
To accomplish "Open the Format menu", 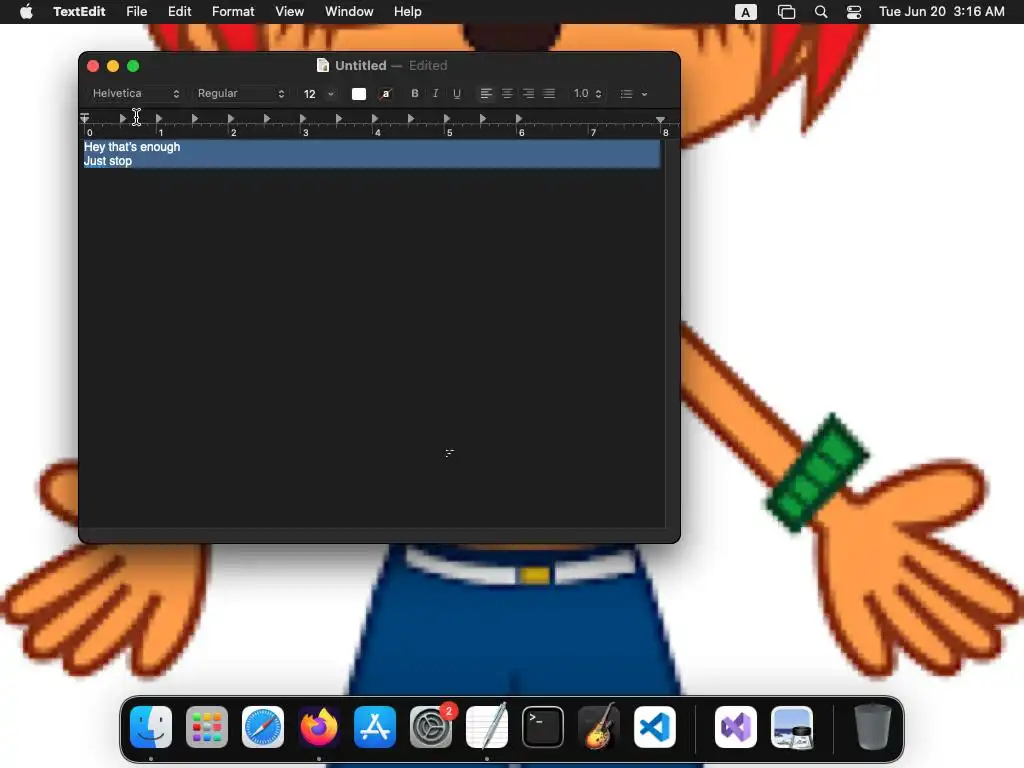I will [233, 12].
